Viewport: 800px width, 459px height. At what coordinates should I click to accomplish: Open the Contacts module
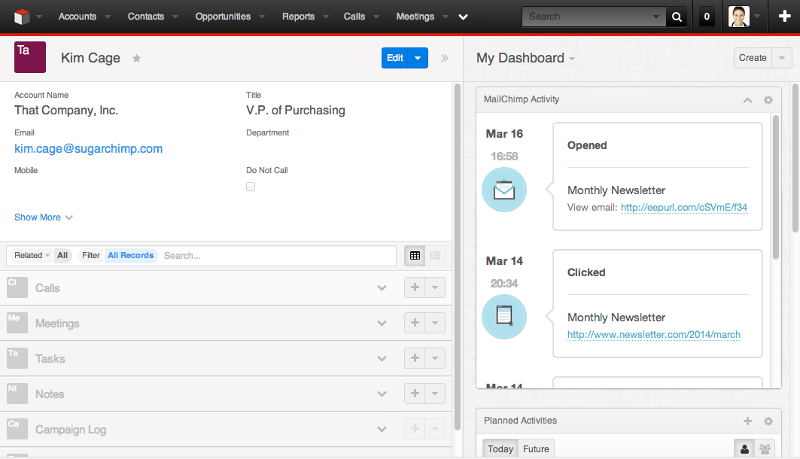(x=146, y=16)
